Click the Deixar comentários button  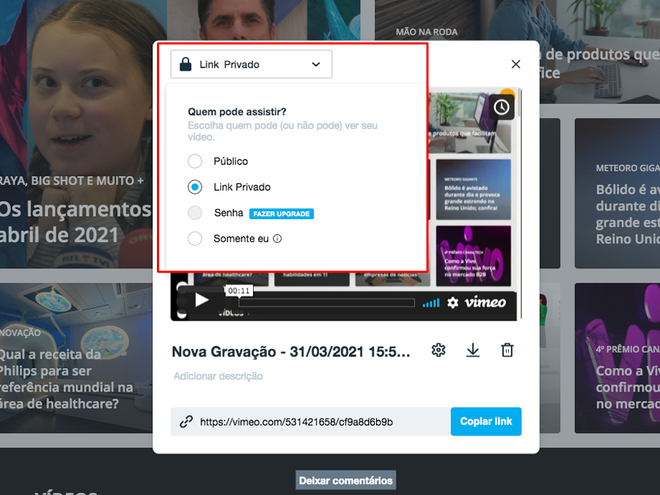click(x=346, y=480)
